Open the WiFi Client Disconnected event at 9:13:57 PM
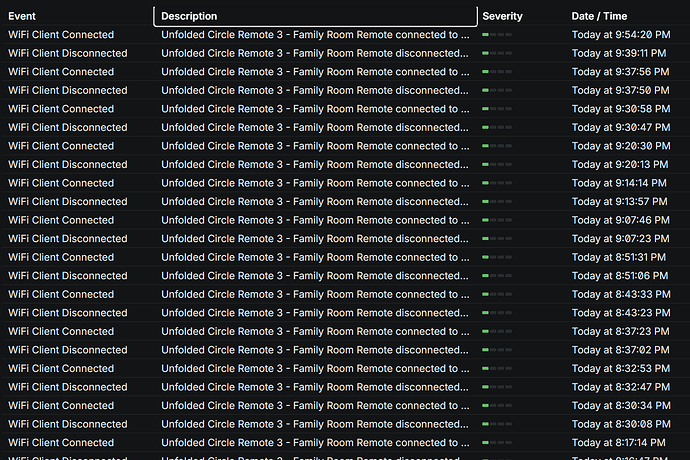Image resolution: width=690 pixels, height=460 pixels. [68, 201]
